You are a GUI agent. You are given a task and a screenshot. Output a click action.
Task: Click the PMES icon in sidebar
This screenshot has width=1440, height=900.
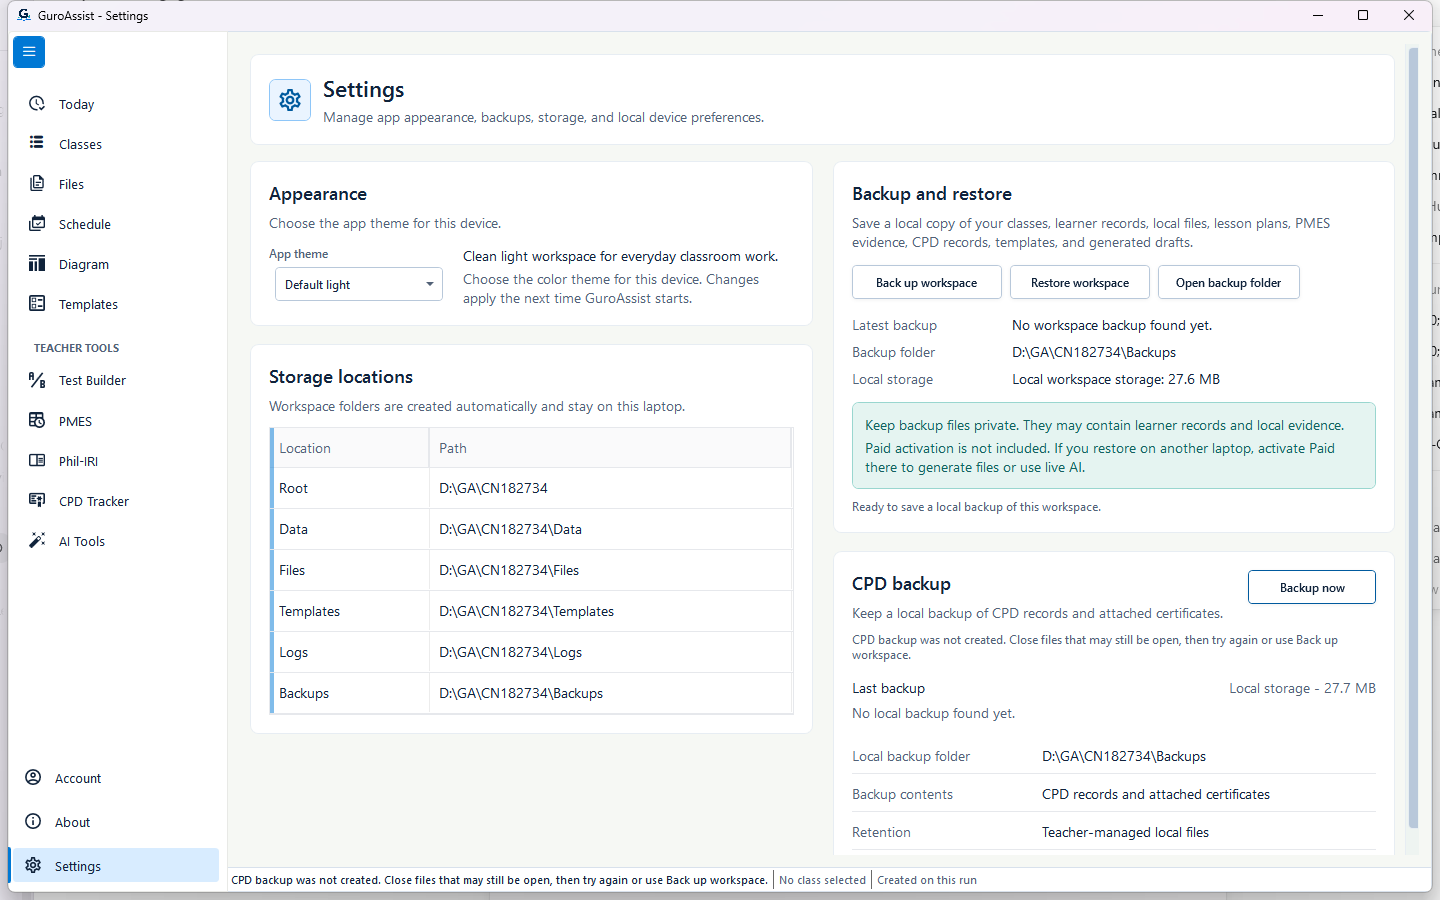point(37,420)
